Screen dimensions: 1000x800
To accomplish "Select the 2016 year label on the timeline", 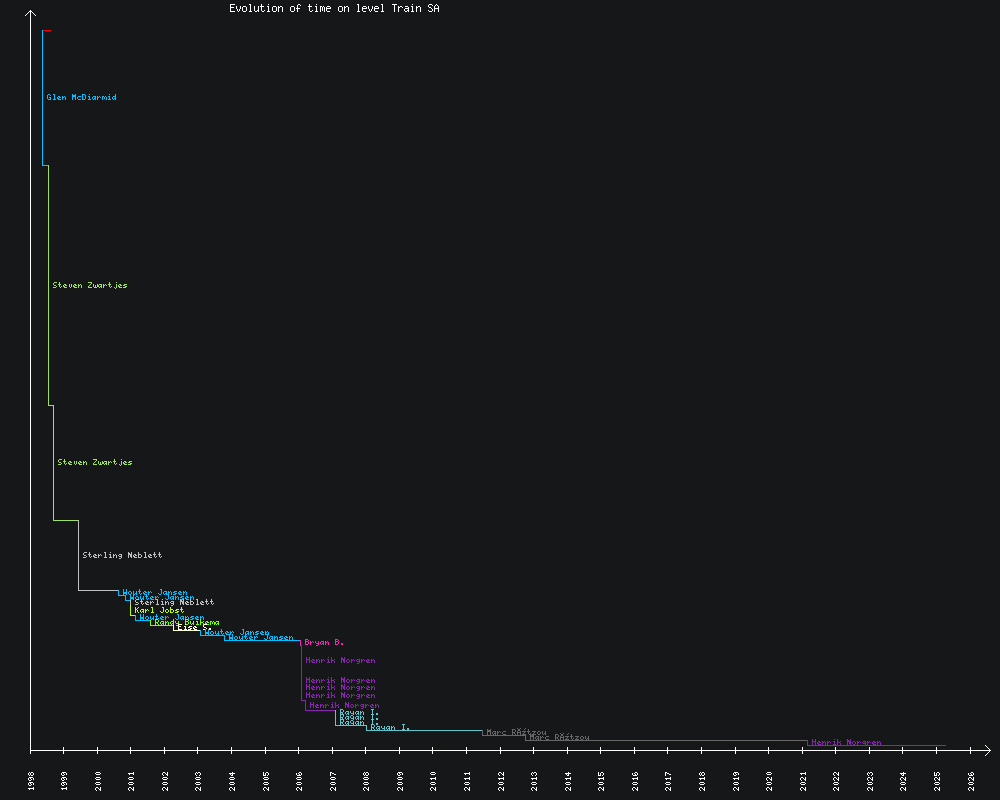I will pos(636,780).
